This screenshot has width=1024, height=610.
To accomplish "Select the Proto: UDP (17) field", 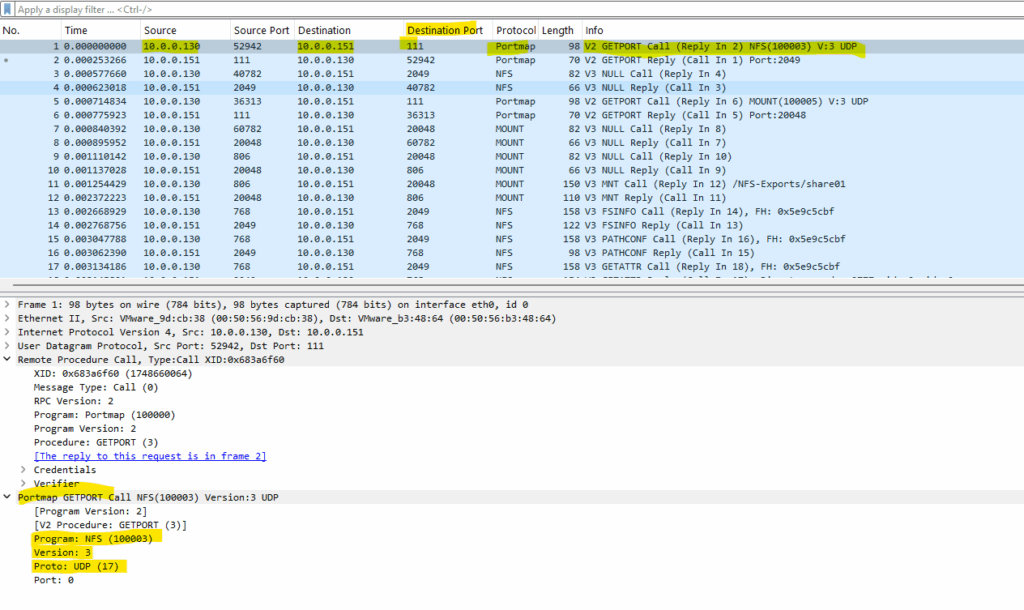I will click(x=76, y=566).
